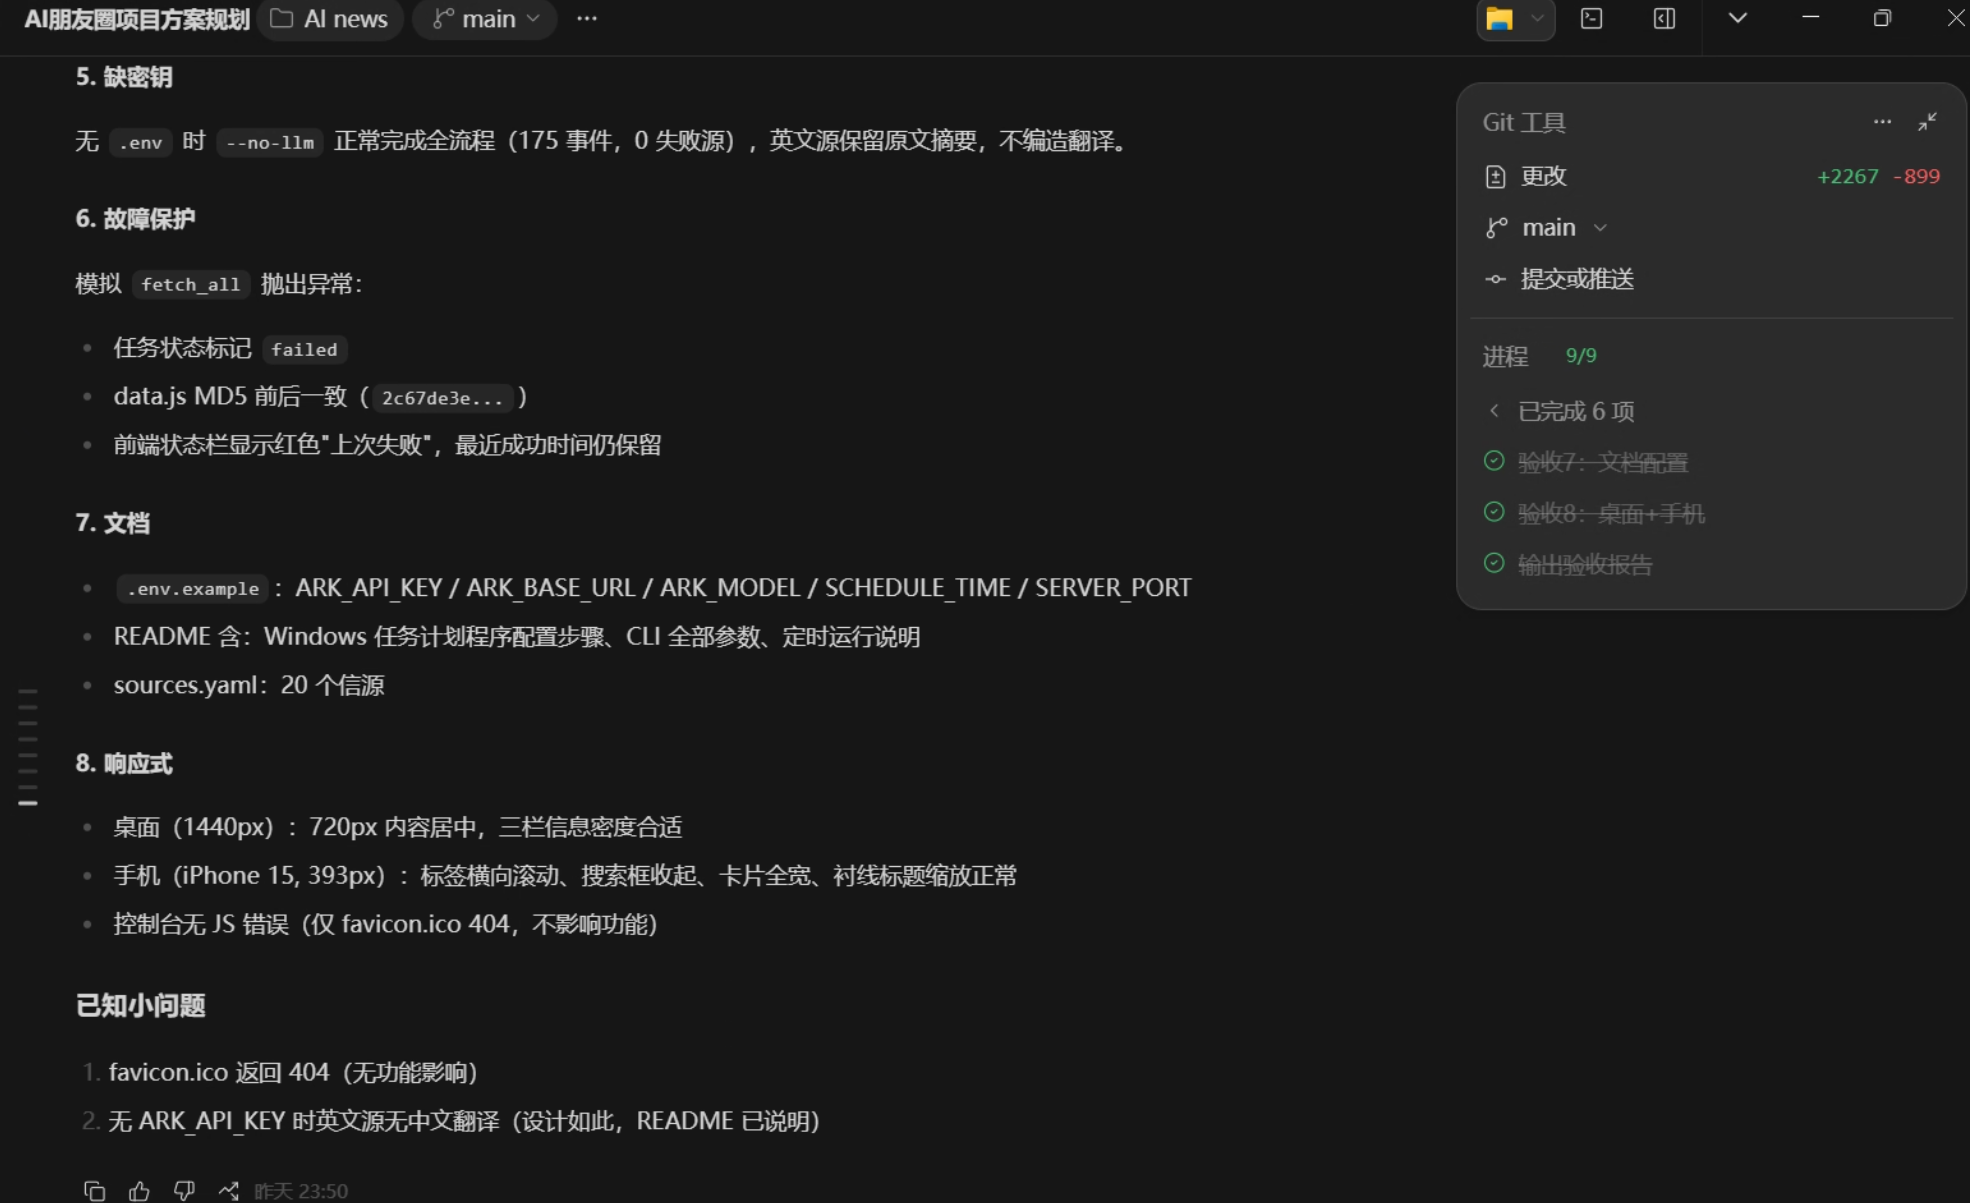Click the .env inline code
The image size is (1970, 1203).
[141, 142]
